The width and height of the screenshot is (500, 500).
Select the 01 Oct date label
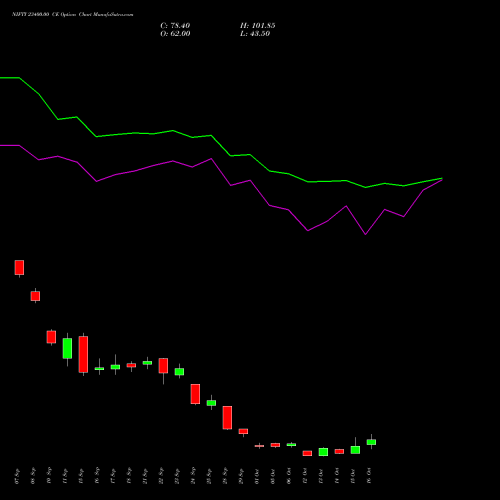pyautogui.click(x=257, y=476)
